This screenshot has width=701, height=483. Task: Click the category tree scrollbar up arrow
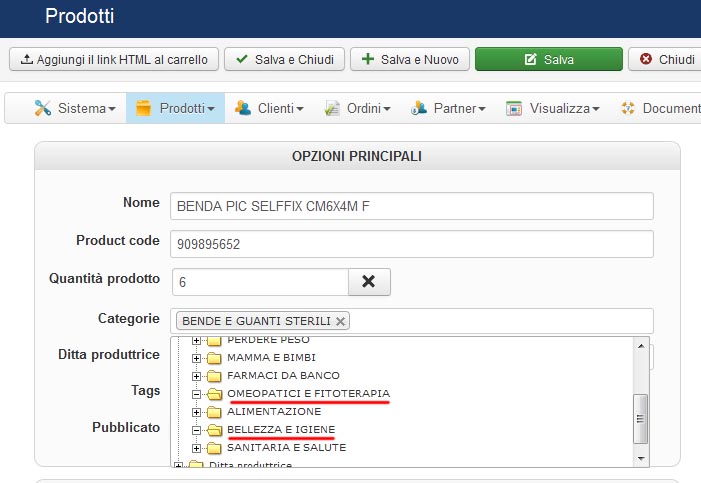[641, 346]
